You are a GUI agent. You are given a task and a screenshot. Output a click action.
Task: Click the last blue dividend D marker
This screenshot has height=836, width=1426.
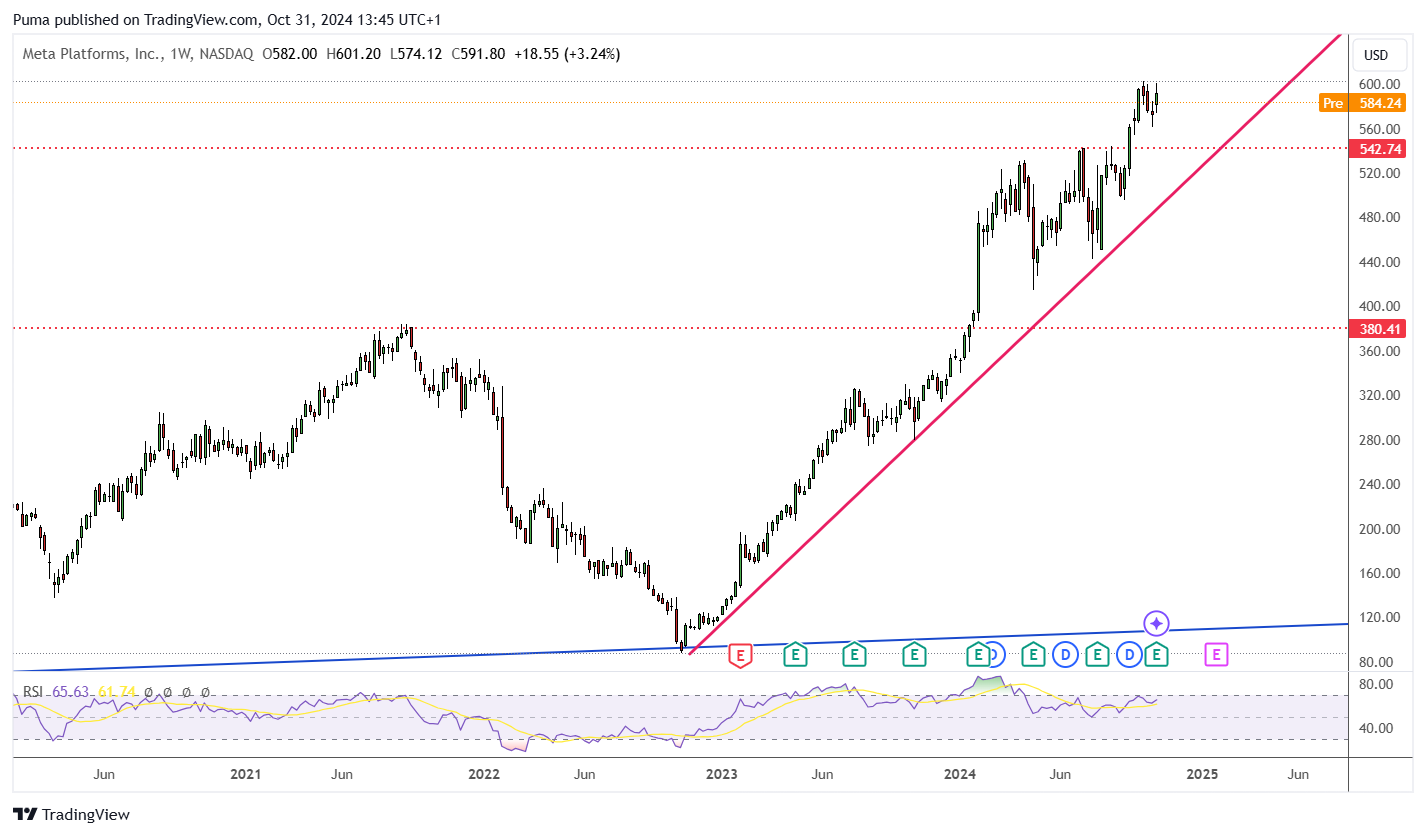point(1130,655)
